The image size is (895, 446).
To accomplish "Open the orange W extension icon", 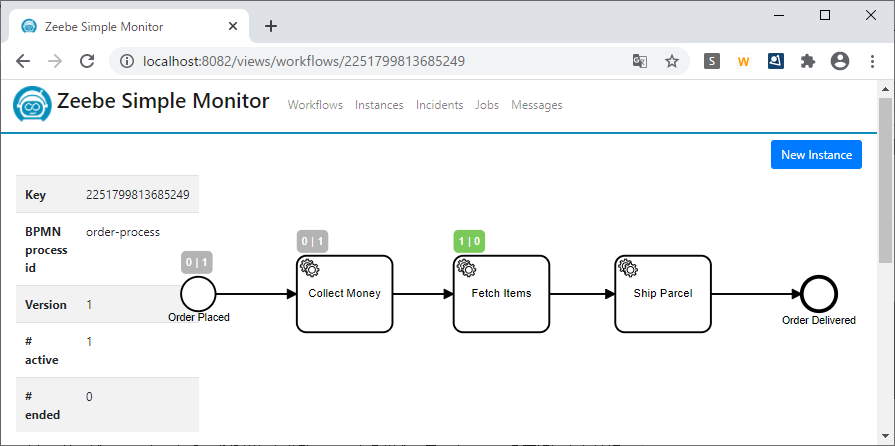I will click(x=743, y=61).
